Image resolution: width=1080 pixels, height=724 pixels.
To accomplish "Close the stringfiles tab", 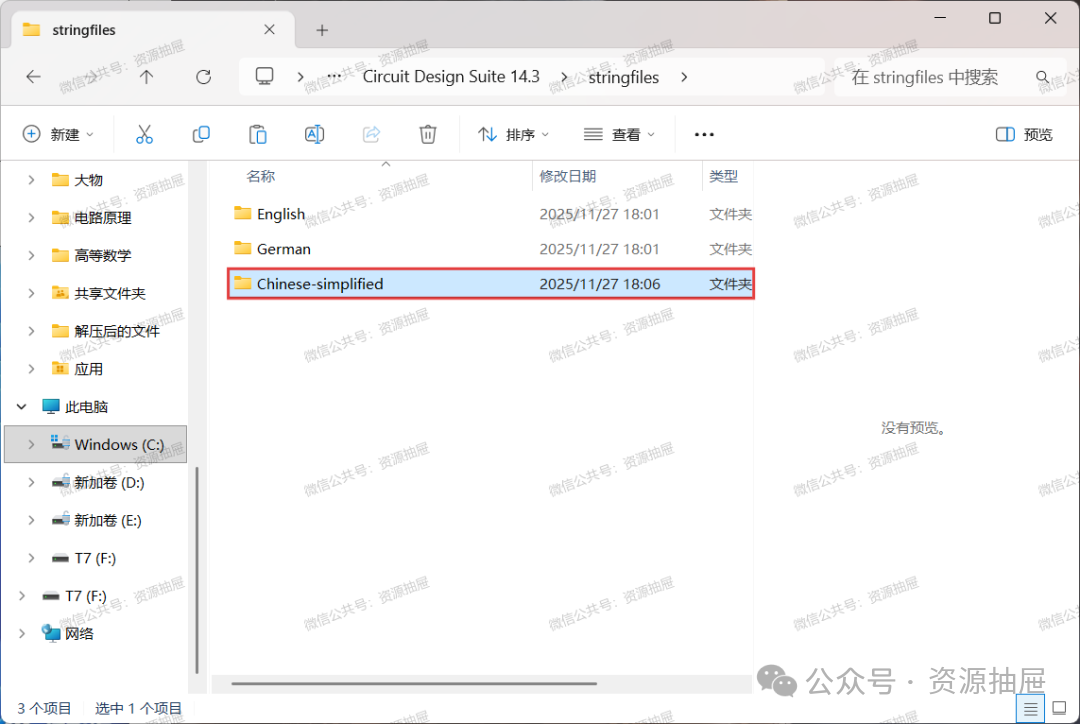I will (269, 30).
